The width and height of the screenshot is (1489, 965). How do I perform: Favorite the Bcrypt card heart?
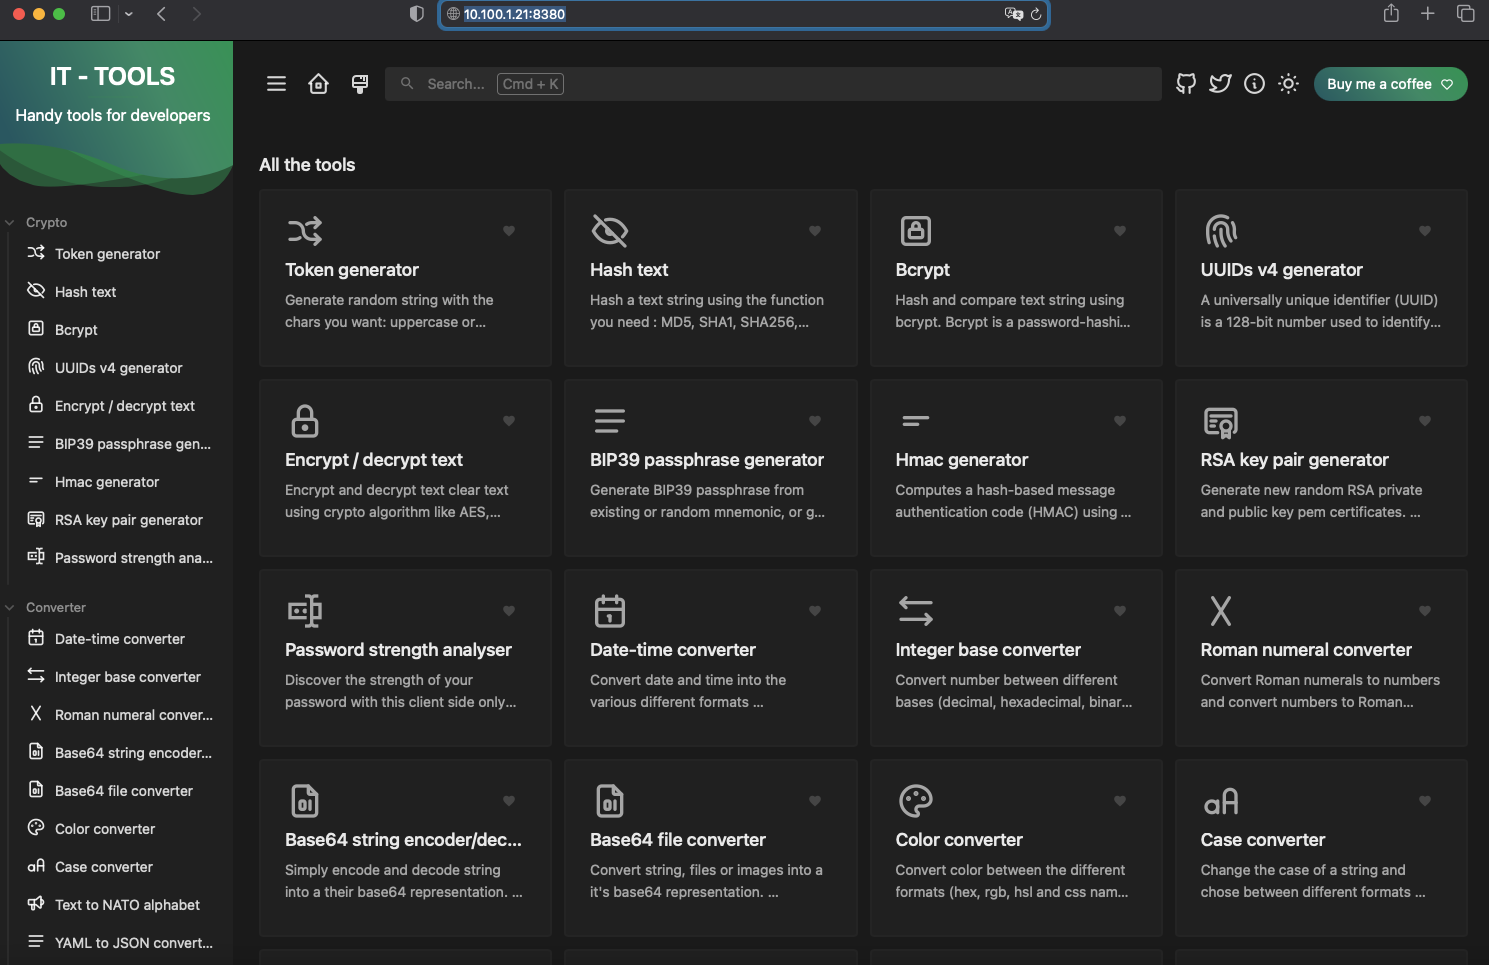coord(1120,231)
